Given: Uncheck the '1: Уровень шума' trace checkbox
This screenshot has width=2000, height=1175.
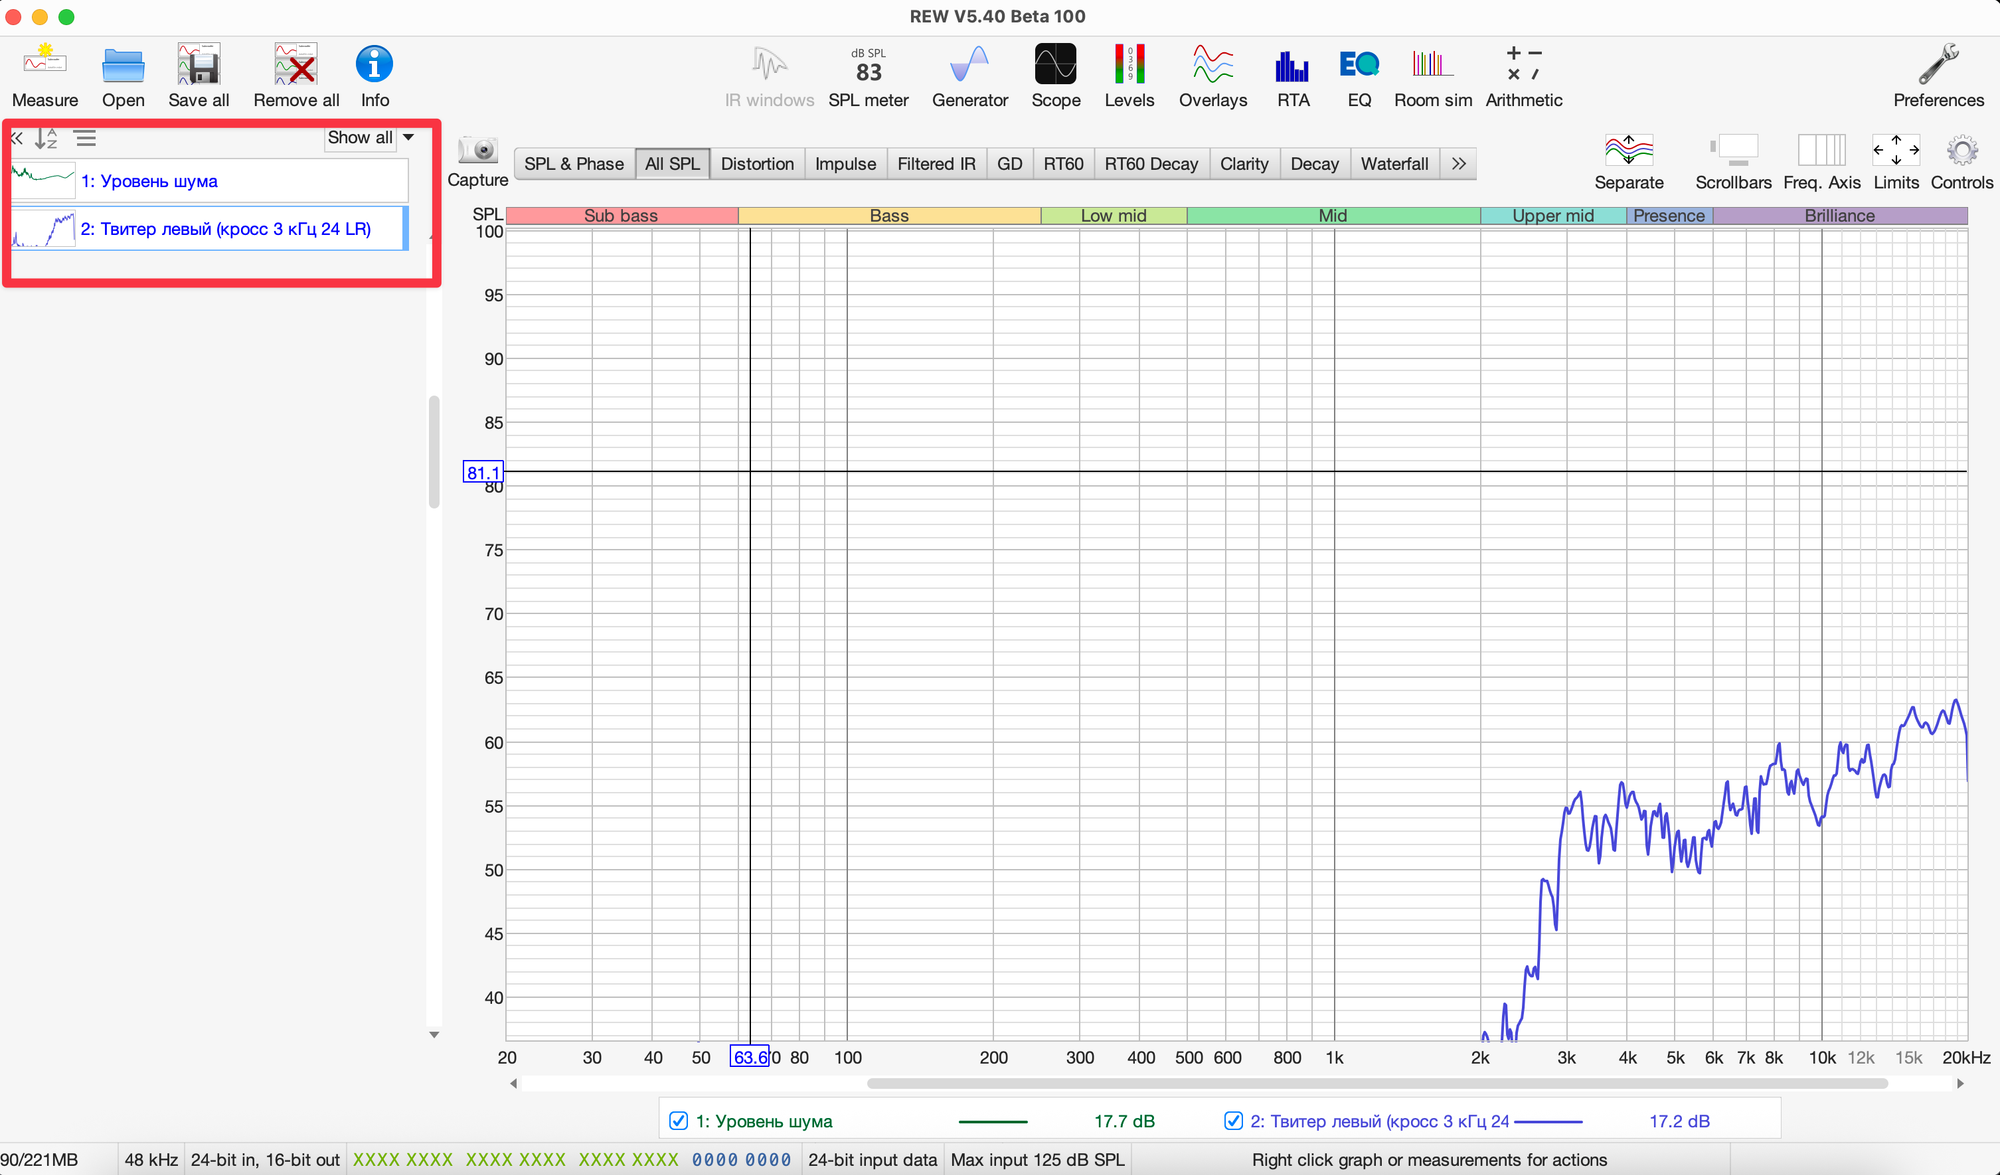Looking at the screenshot, I should tap(678, 1121).
